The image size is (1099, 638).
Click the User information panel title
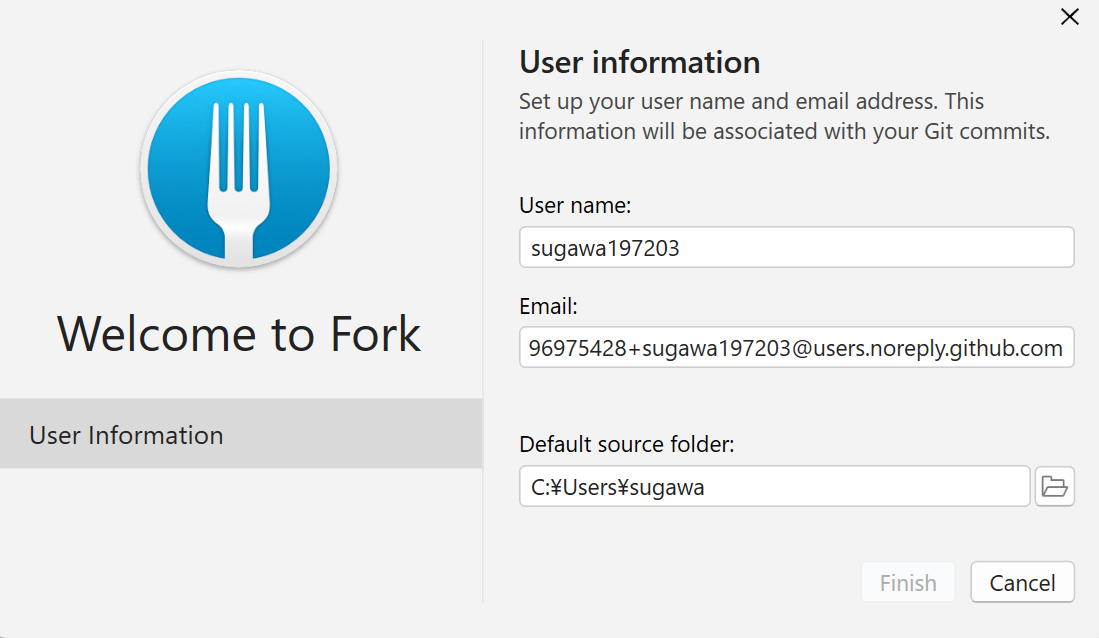[638, 62]
